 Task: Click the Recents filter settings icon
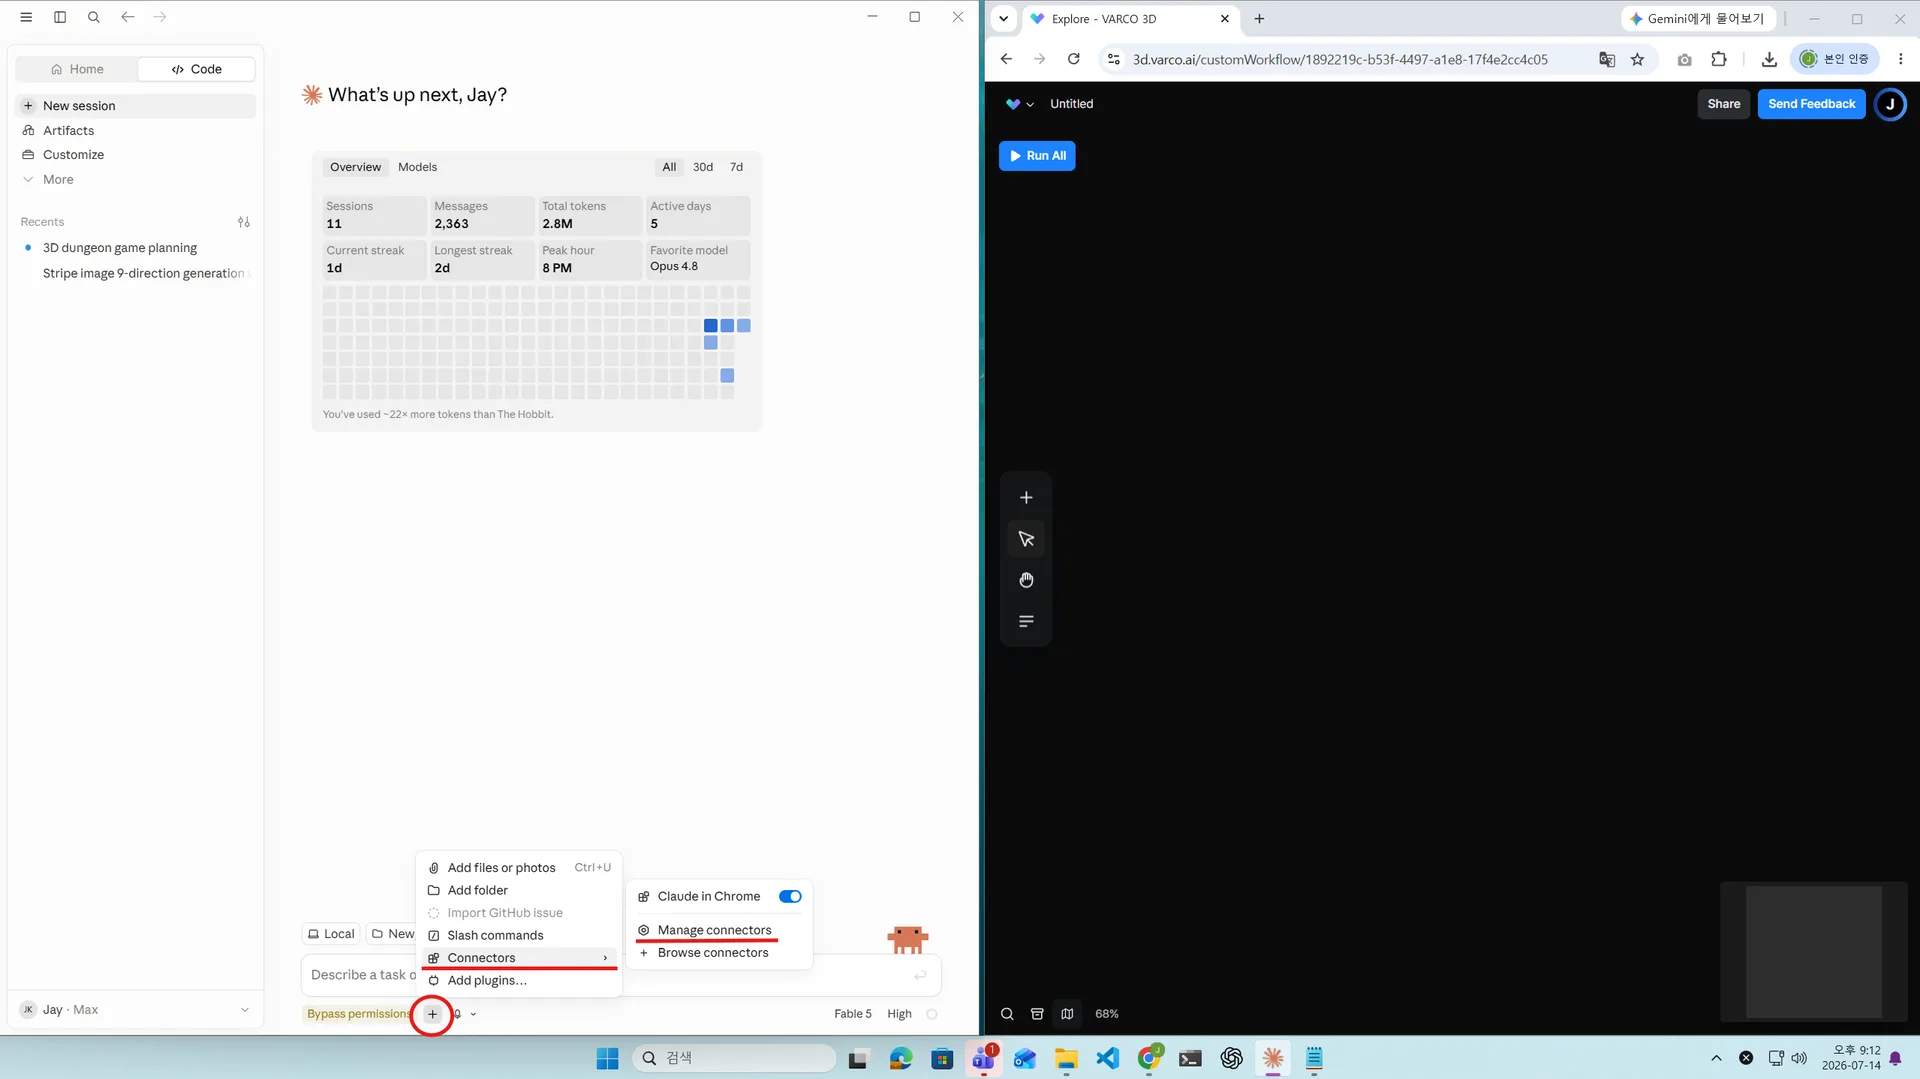(244, 222)
